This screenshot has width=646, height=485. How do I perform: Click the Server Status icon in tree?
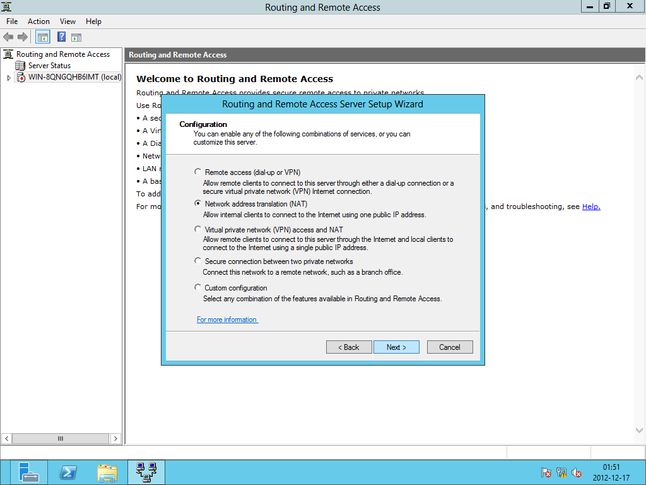click(x=20, y=66)
